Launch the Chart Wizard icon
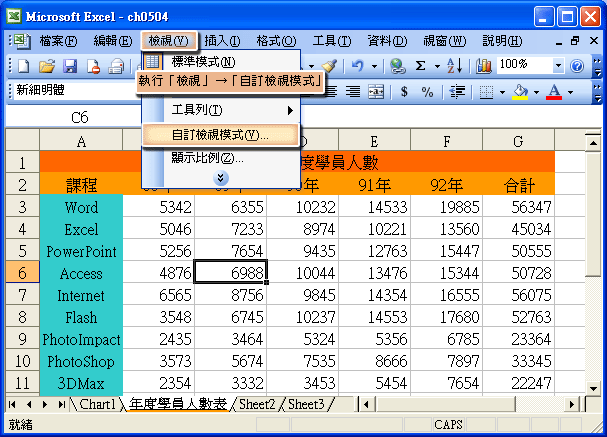The image size is (607, 437). tap(484, 65)
